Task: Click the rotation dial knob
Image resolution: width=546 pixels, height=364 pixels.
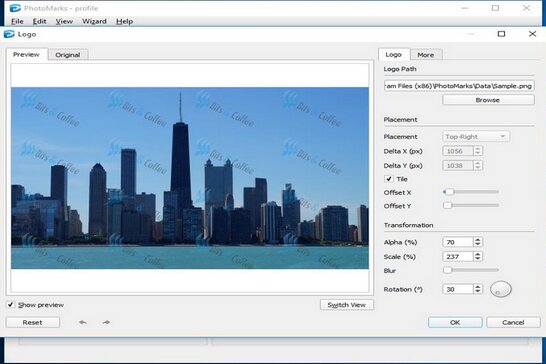Action: (501, 289)
